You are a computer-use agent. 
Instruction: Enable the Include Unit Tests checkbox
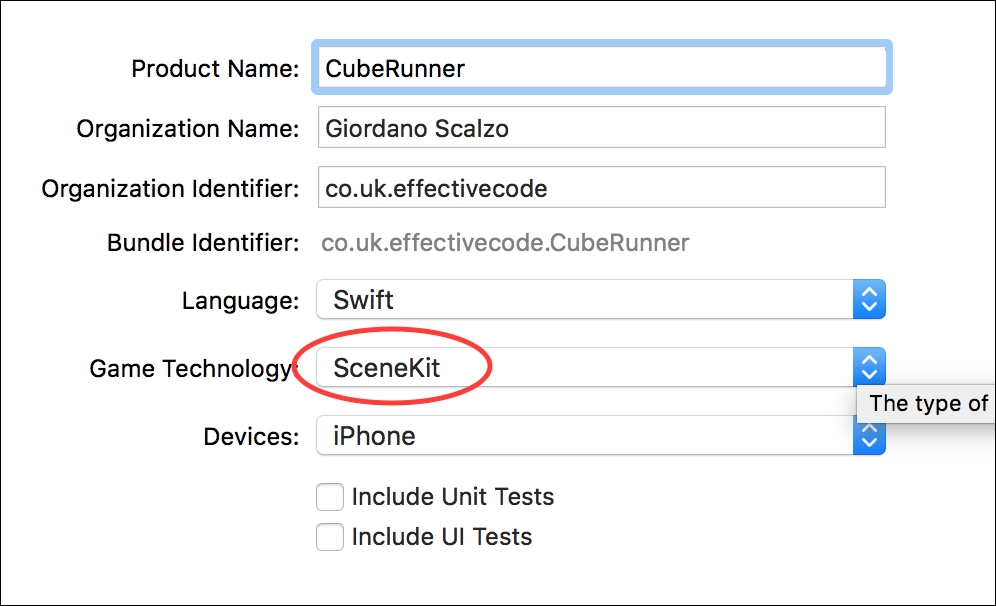(x=330, y=497)
